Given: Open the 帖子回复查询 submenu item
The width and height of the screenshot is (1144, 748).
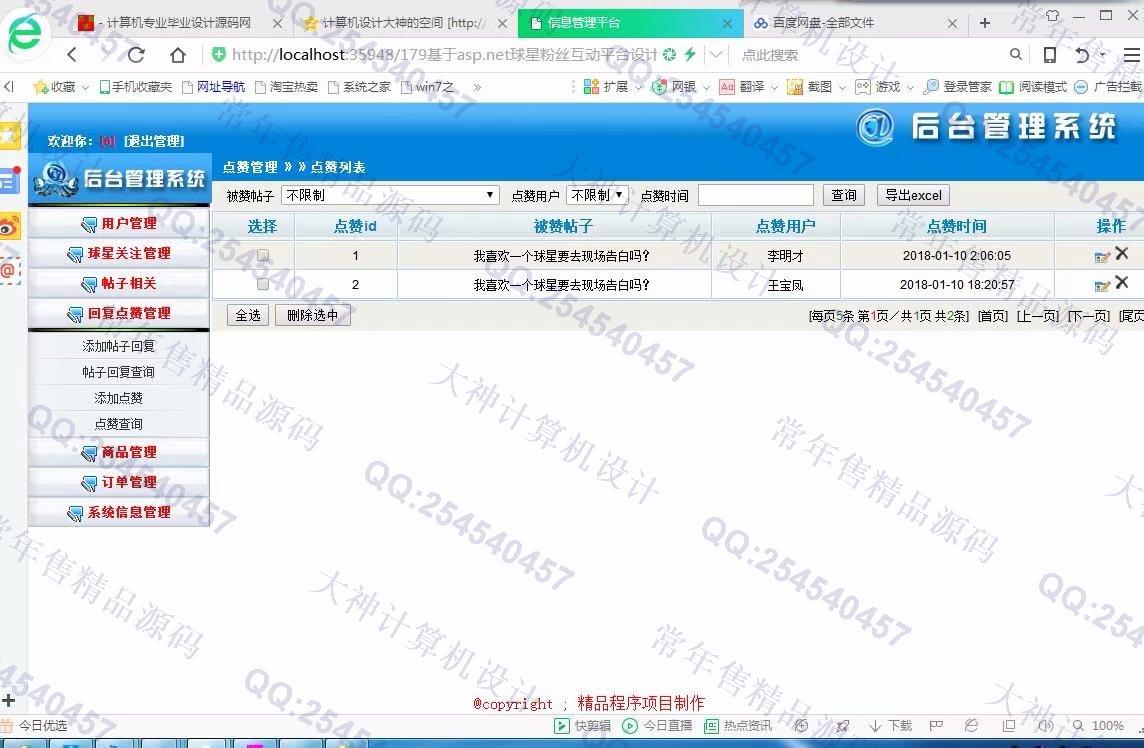Looking at the screenshot, I should (118, 372).
